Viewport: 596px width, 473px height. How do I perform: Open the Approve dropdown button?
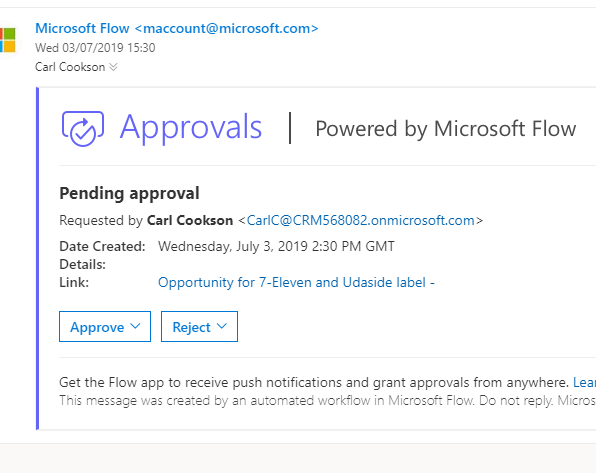pos(105,327)
